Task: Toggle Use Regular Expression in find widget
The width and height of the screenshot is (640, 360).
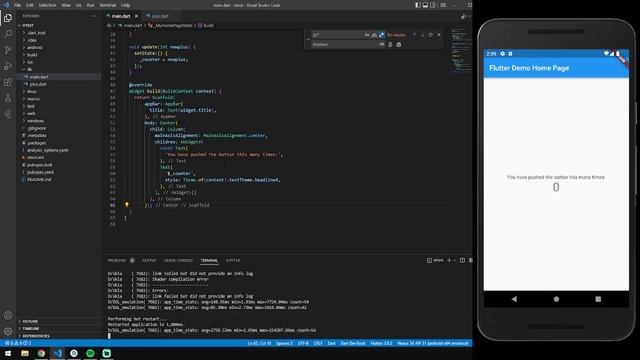Action: [381, 35]
